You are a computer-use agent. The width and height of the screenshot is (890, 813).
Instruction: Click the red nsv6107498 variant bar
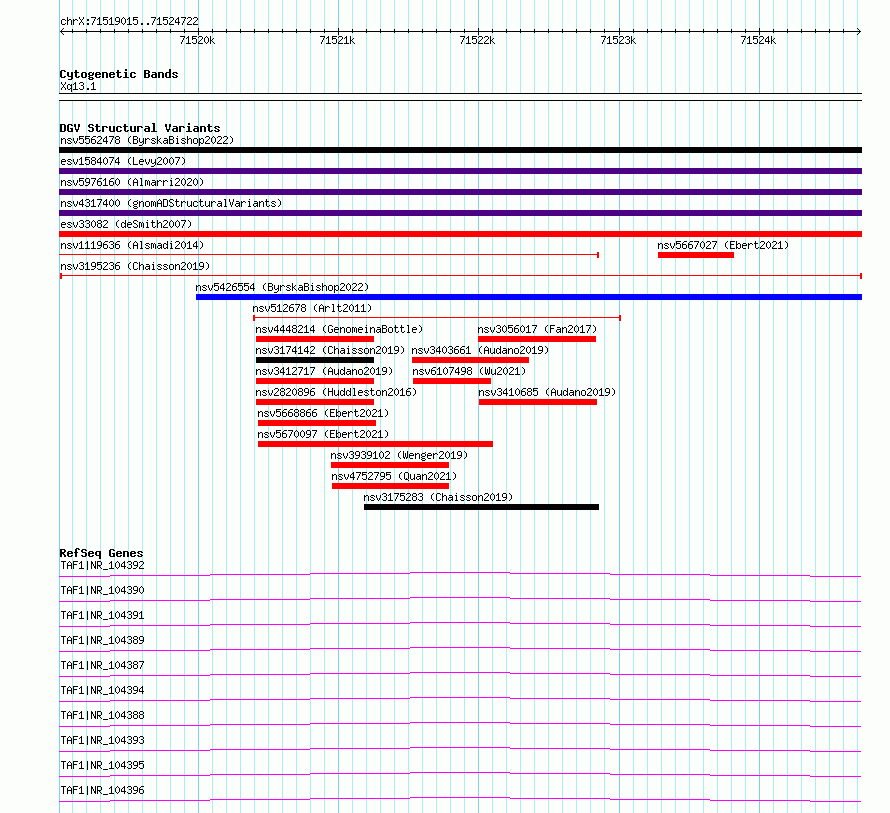tap(452, 381)
